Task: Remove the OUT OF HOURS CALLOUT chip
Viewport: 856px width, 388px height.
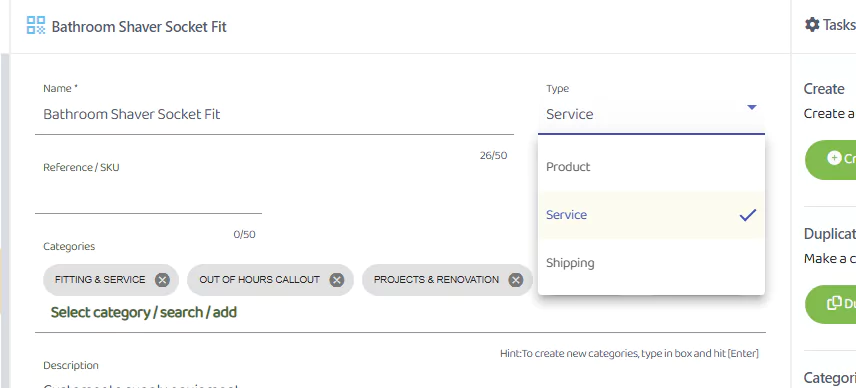Action: pyautogui.click(x=337, y=280)
